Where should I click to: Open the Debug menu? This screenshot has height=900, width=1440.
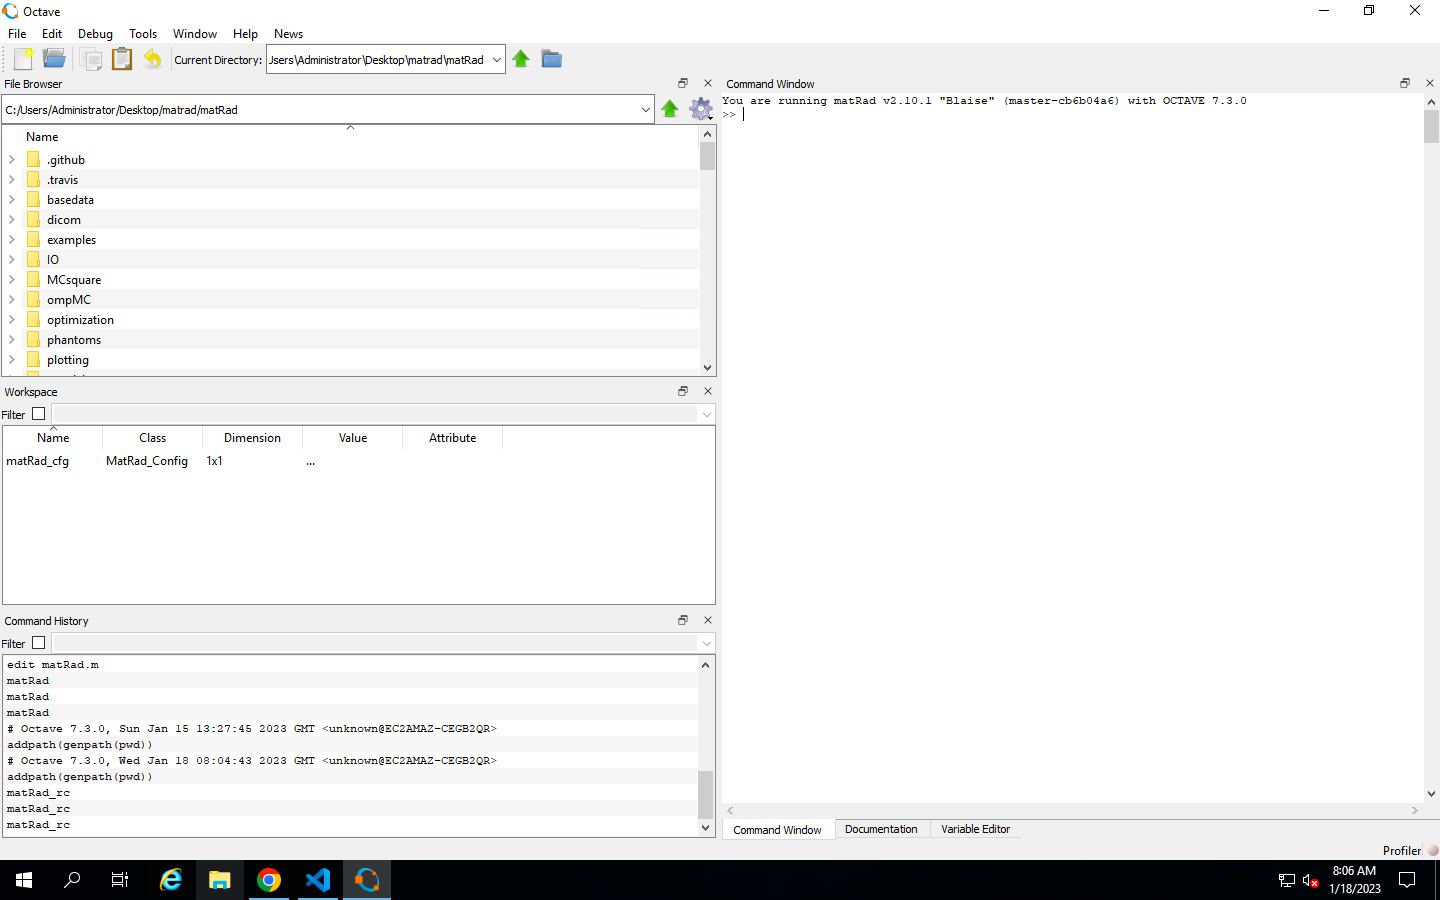(95, 33)
